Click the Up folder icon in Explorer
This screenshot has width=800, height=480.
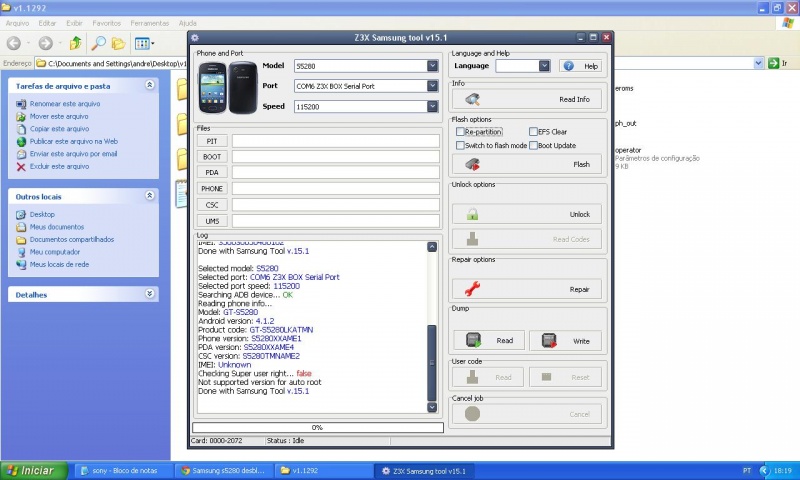76,43
